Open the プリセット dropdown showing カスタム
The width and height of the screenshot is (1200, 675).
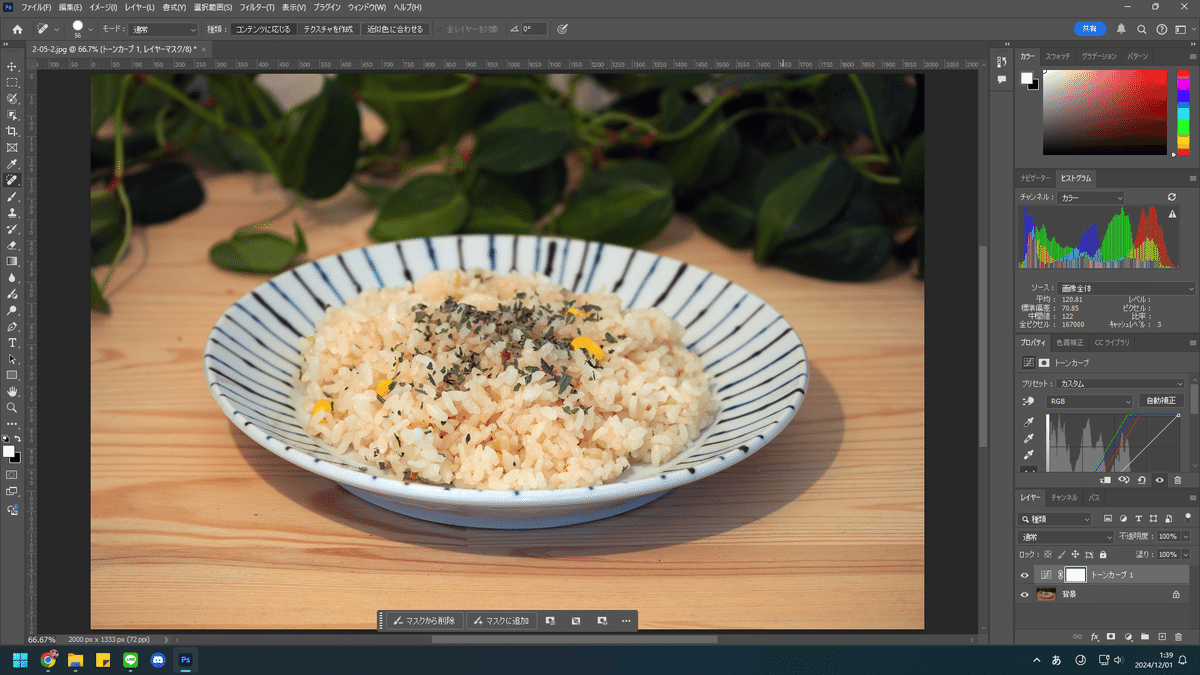1122,383
